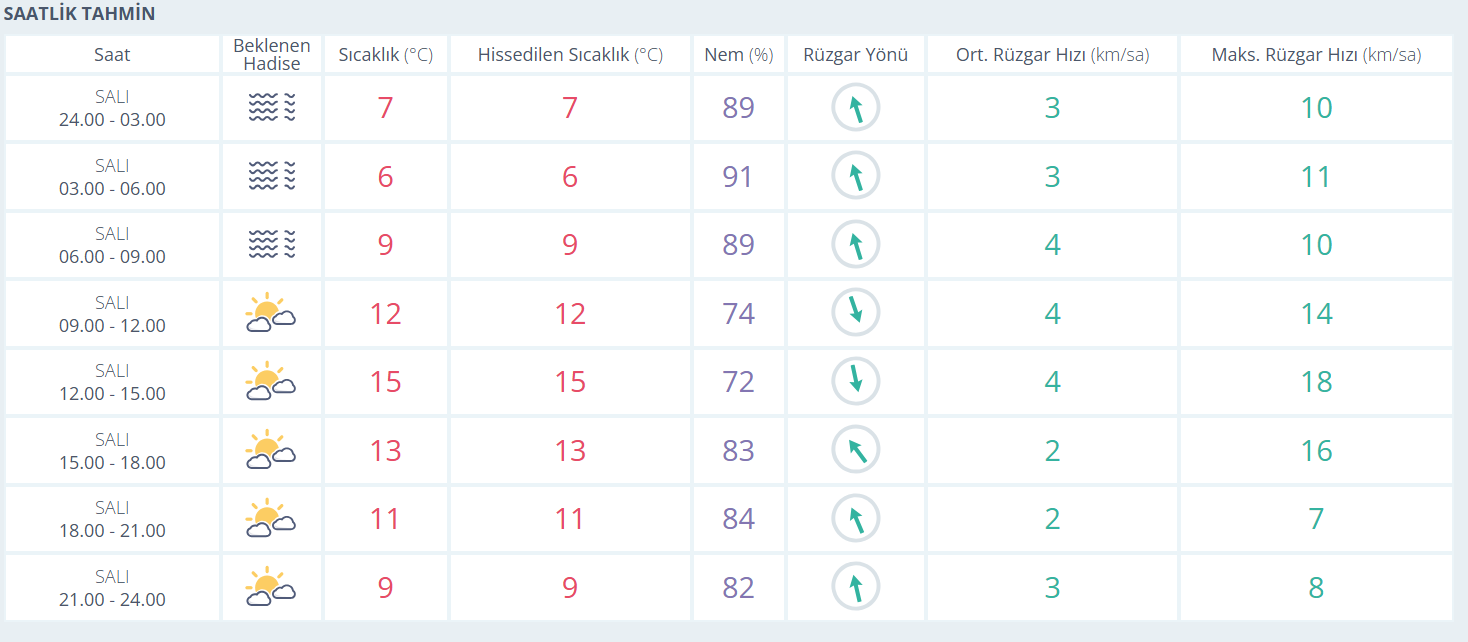
Task: Click the Maks. Rüzgar Hızı column header
Action: point(1316,55)
